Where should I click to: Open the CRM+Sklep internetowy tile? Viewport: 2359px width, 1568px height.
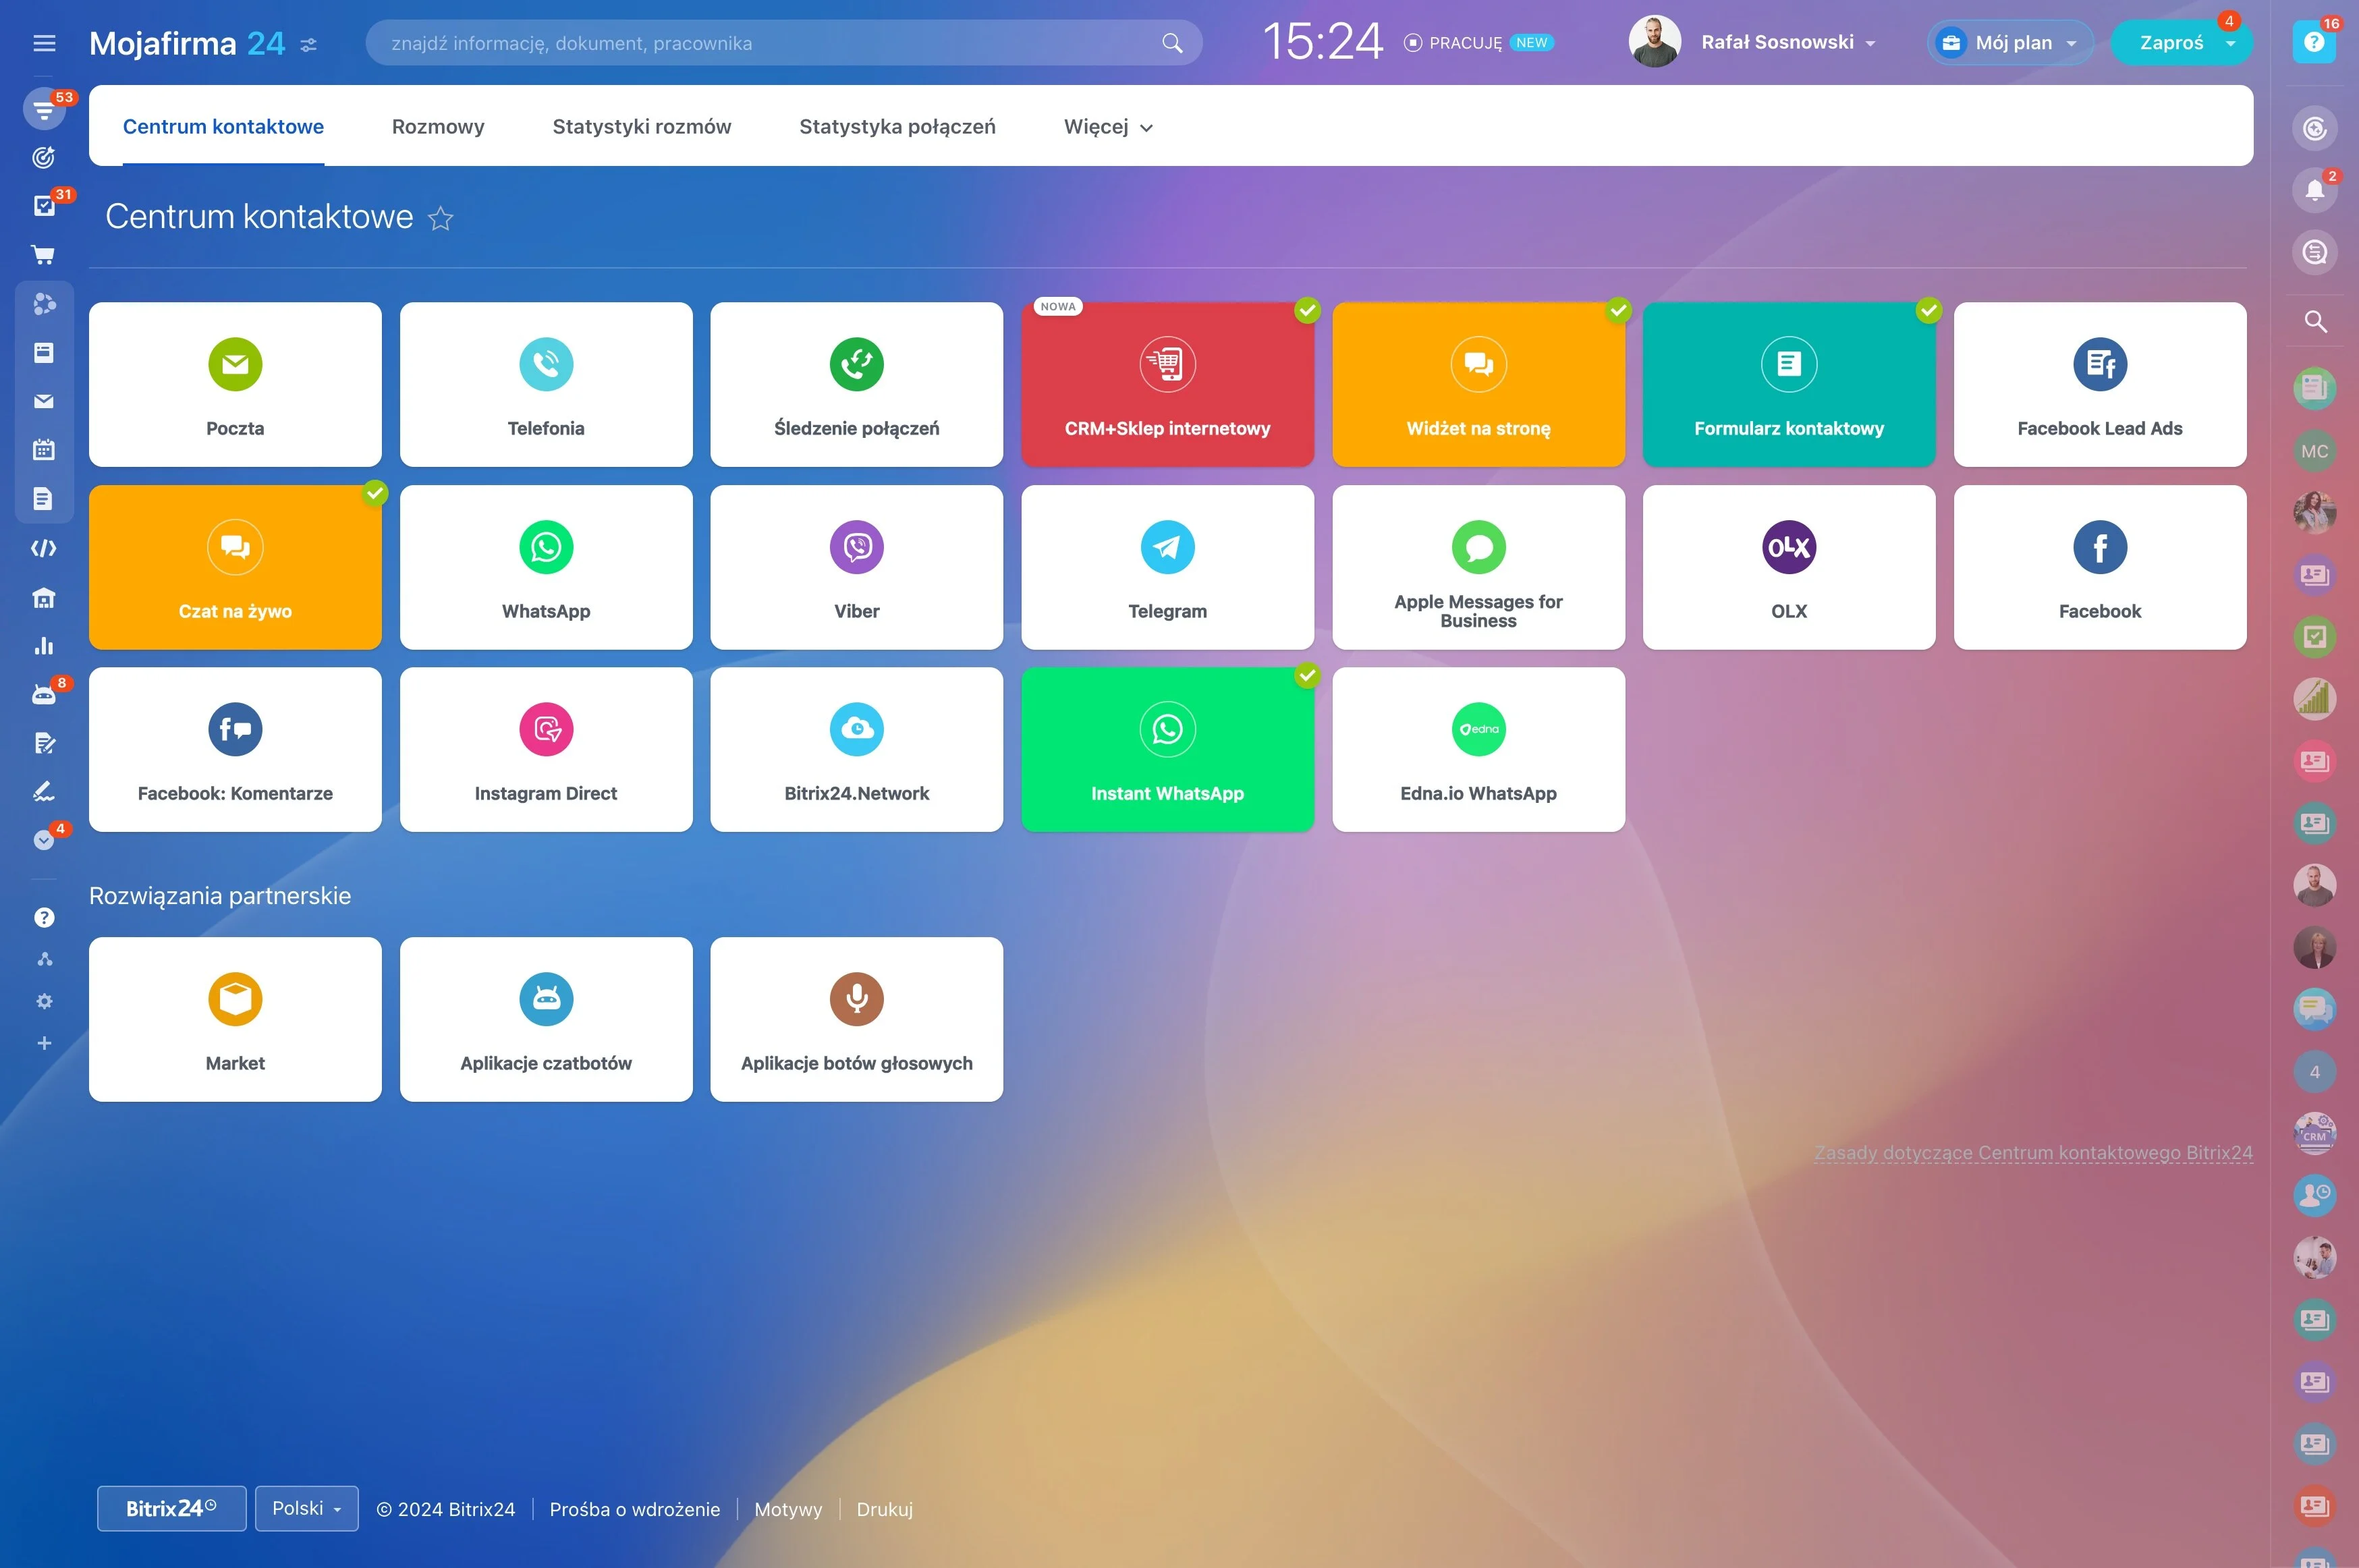tap(1167, 384)
